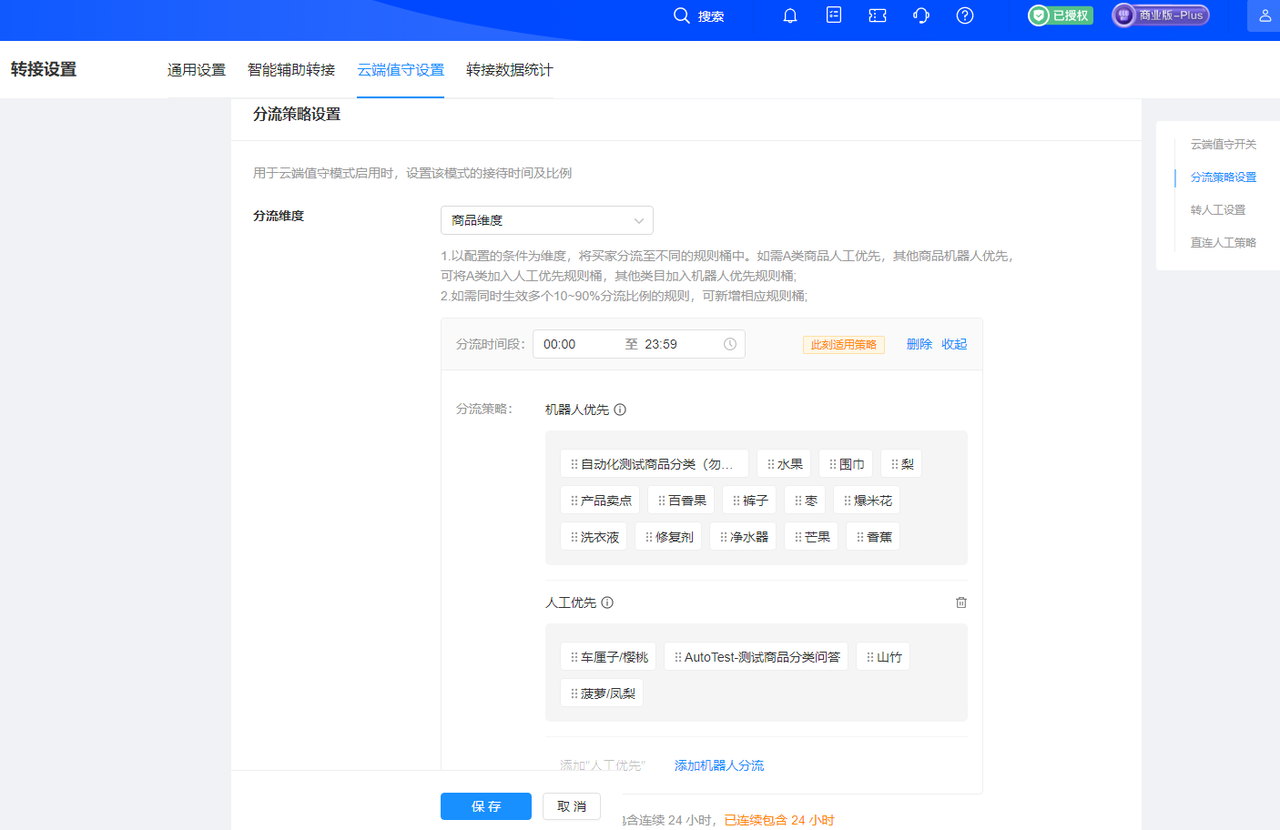Select the 菠萝/凤梨 tag
The width and height of the screenshot is (1280, 830).
pyautogui.click(x=601, y=693)
